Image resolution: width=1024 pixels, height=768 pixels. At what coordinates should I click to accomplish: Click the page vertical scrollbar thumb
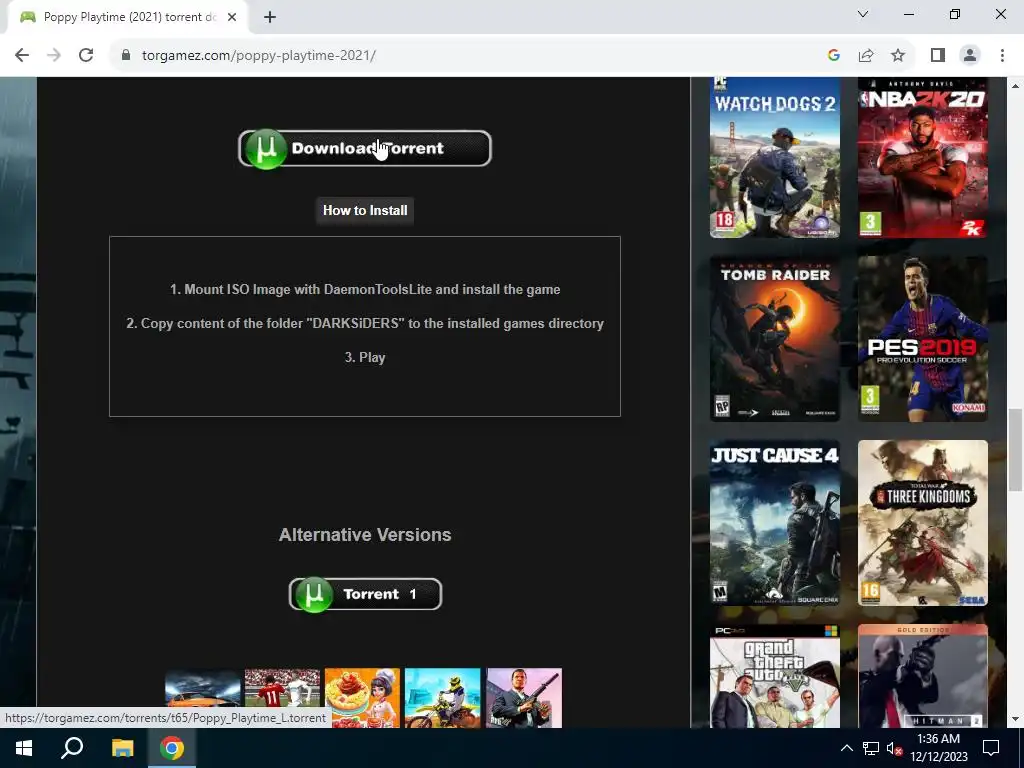coord(1015,449)
